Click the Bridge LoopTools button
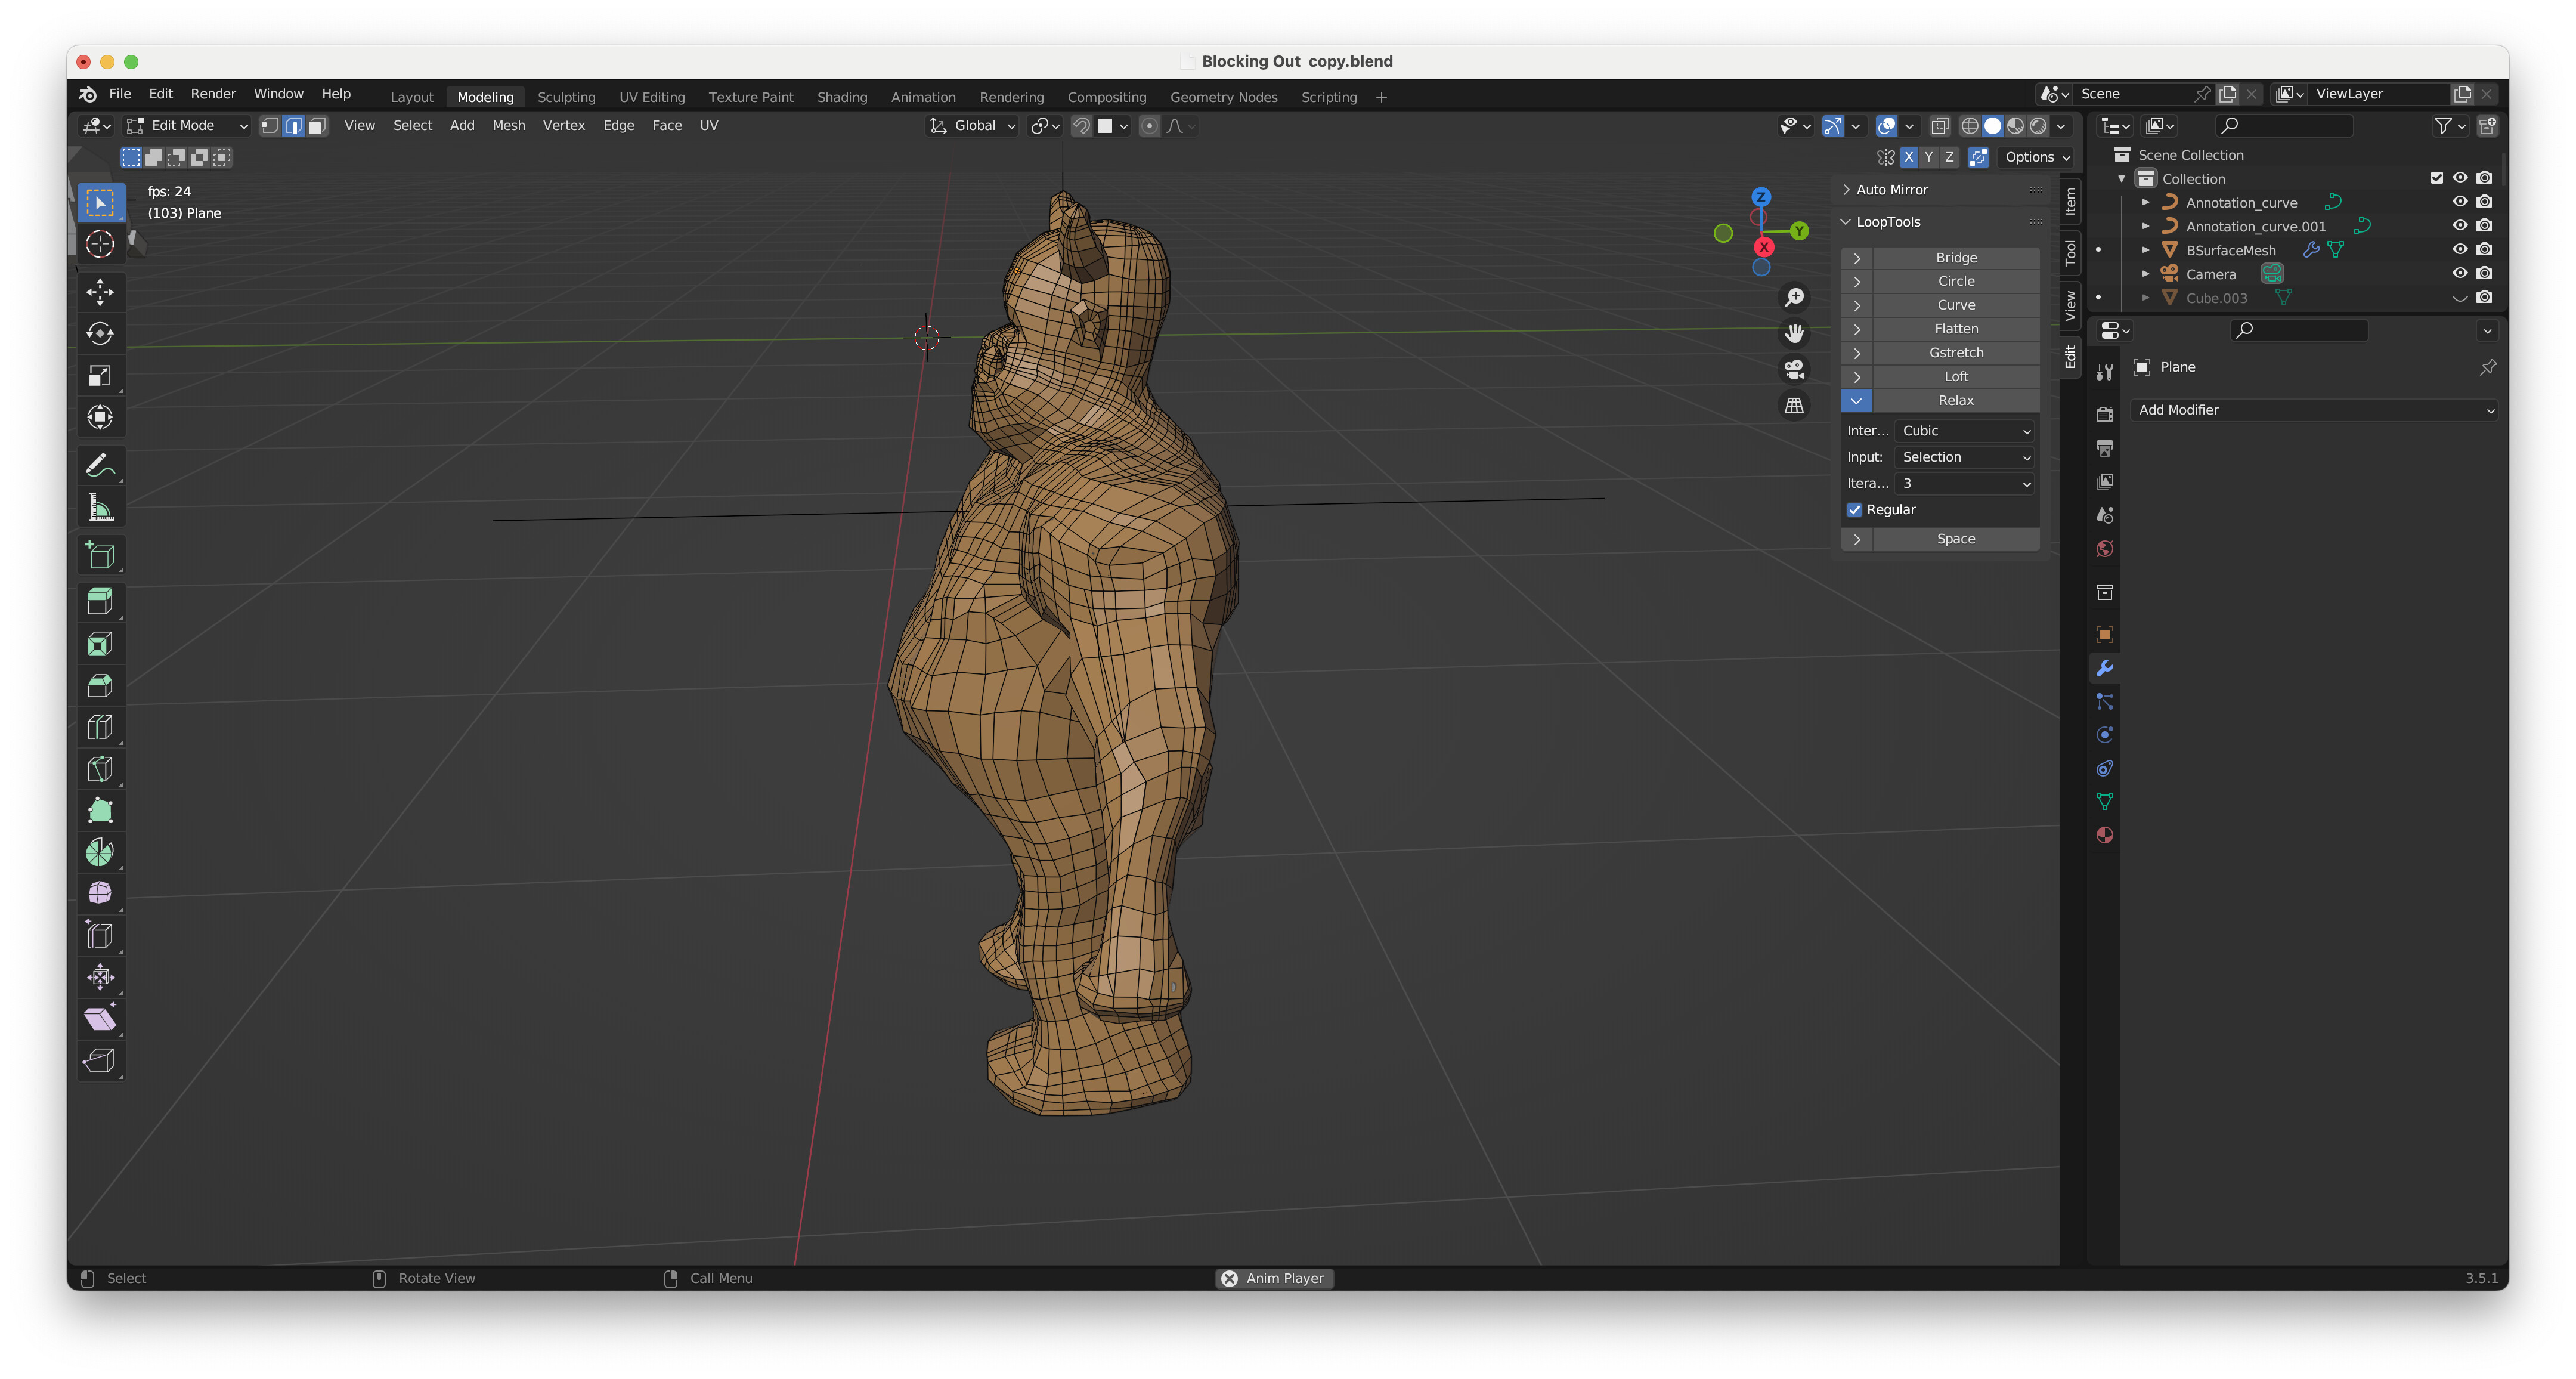This screenshot has height=1379, width=2576. [x=1955, y=257]
